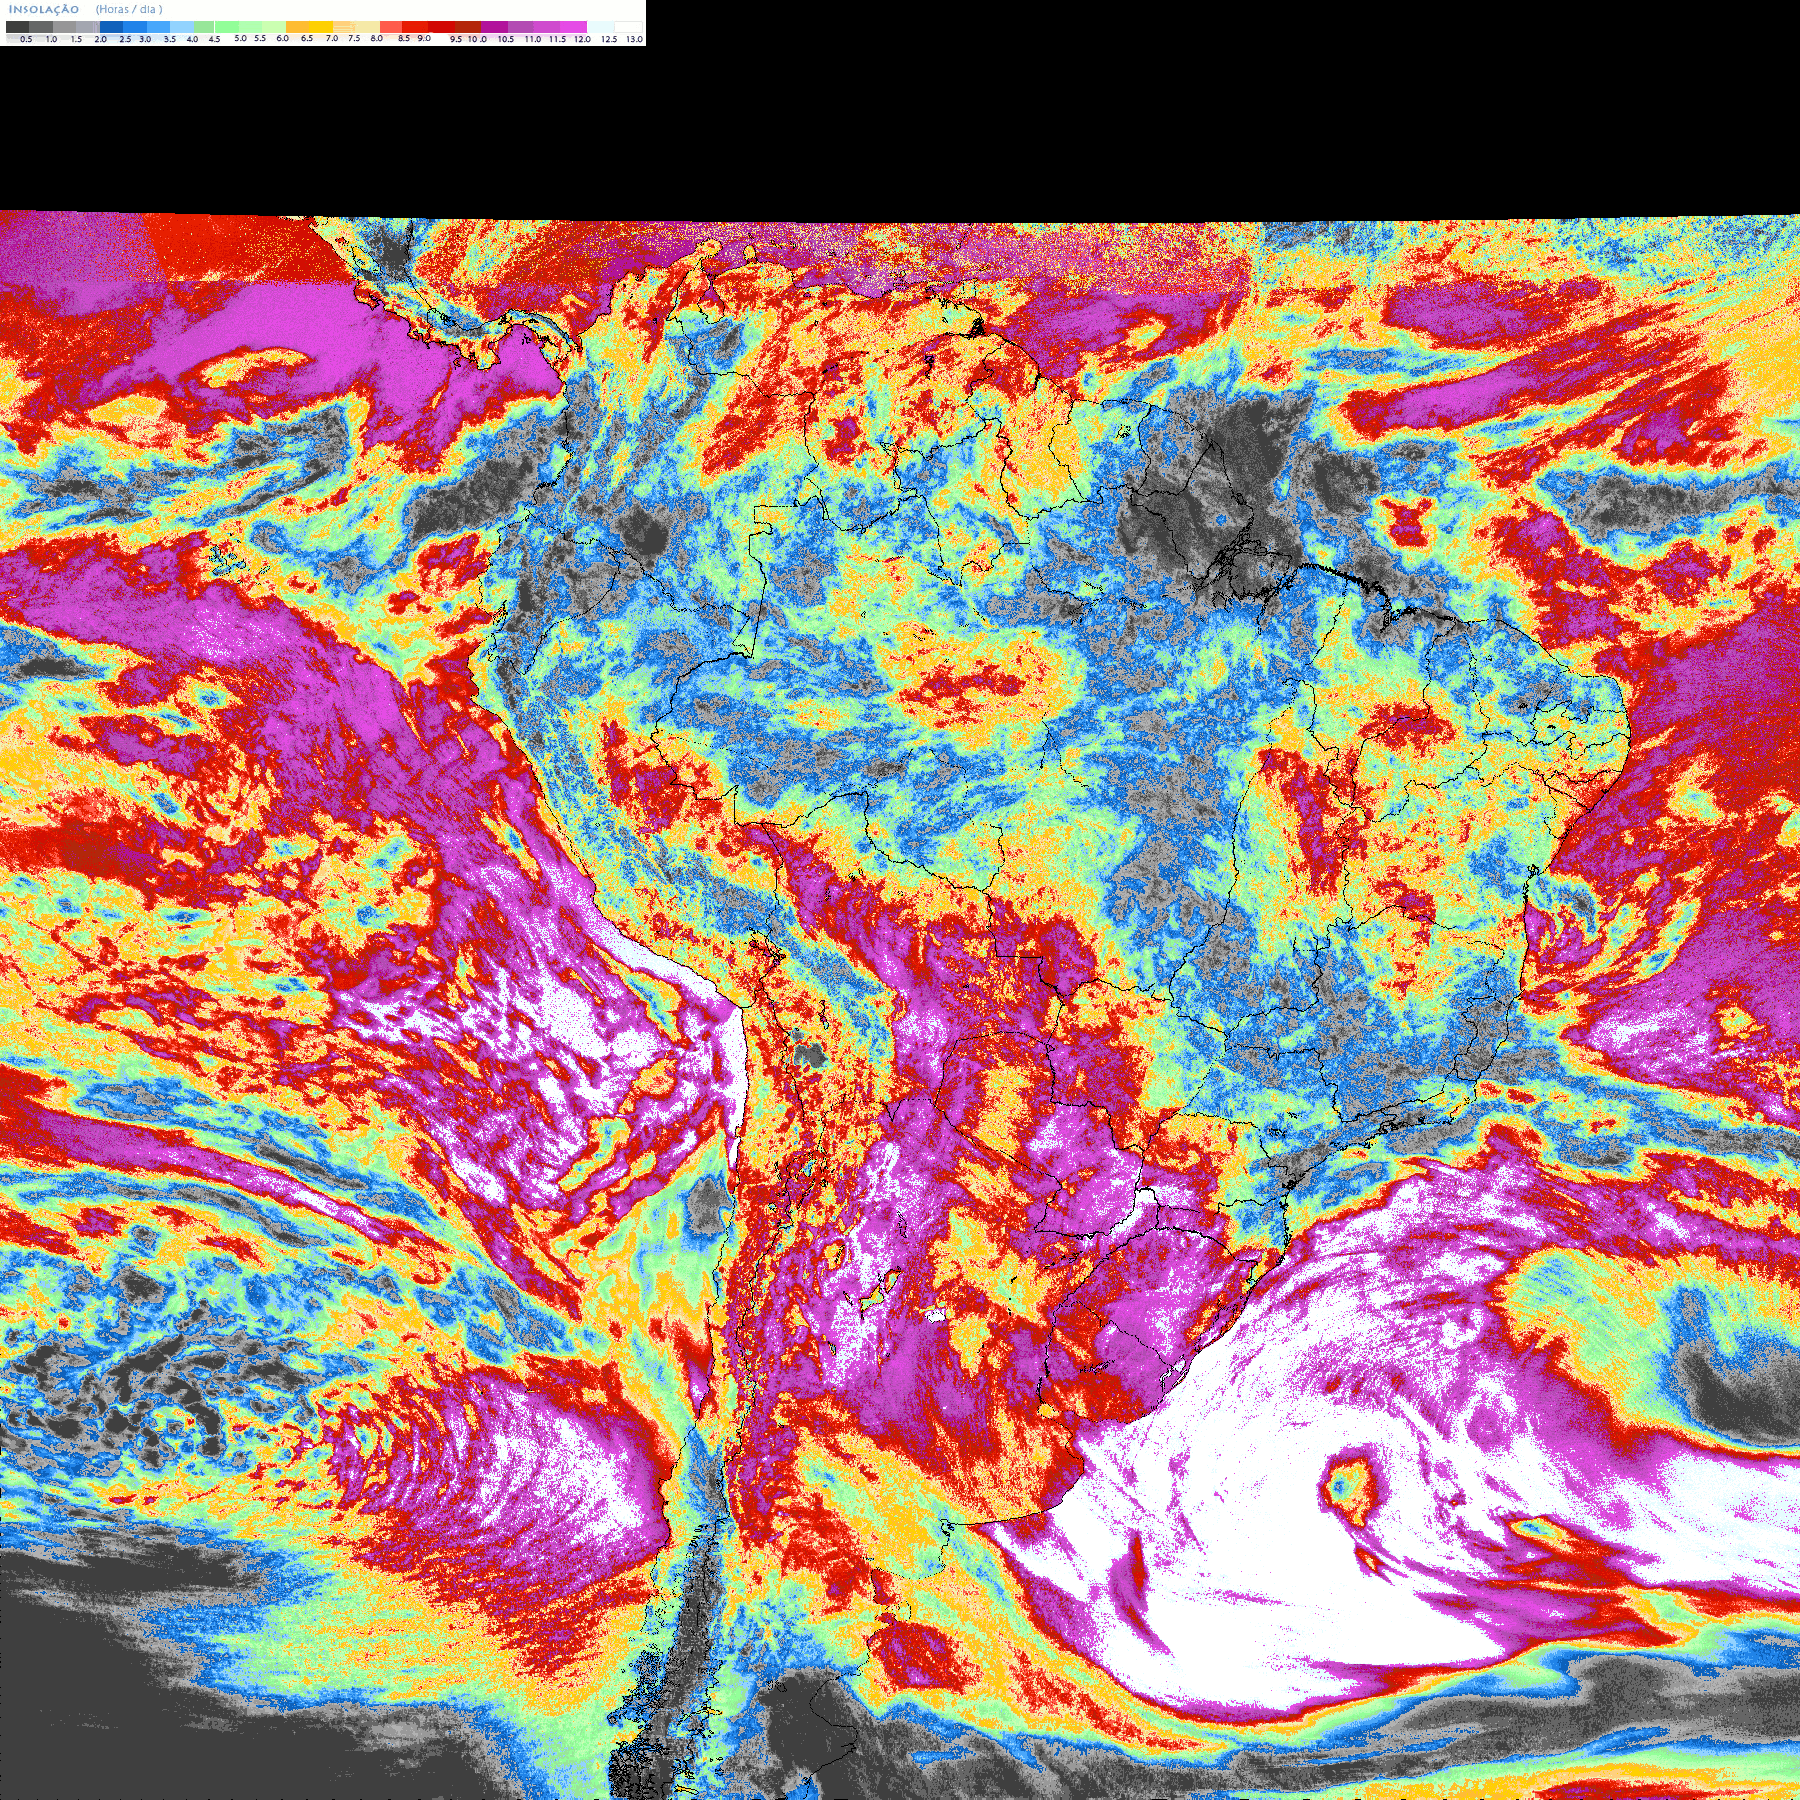The height and width of the screenshot is (1800, 1800).
Task: Click the '(Horas / dia)' units label
Action: (x=129, y=10)
